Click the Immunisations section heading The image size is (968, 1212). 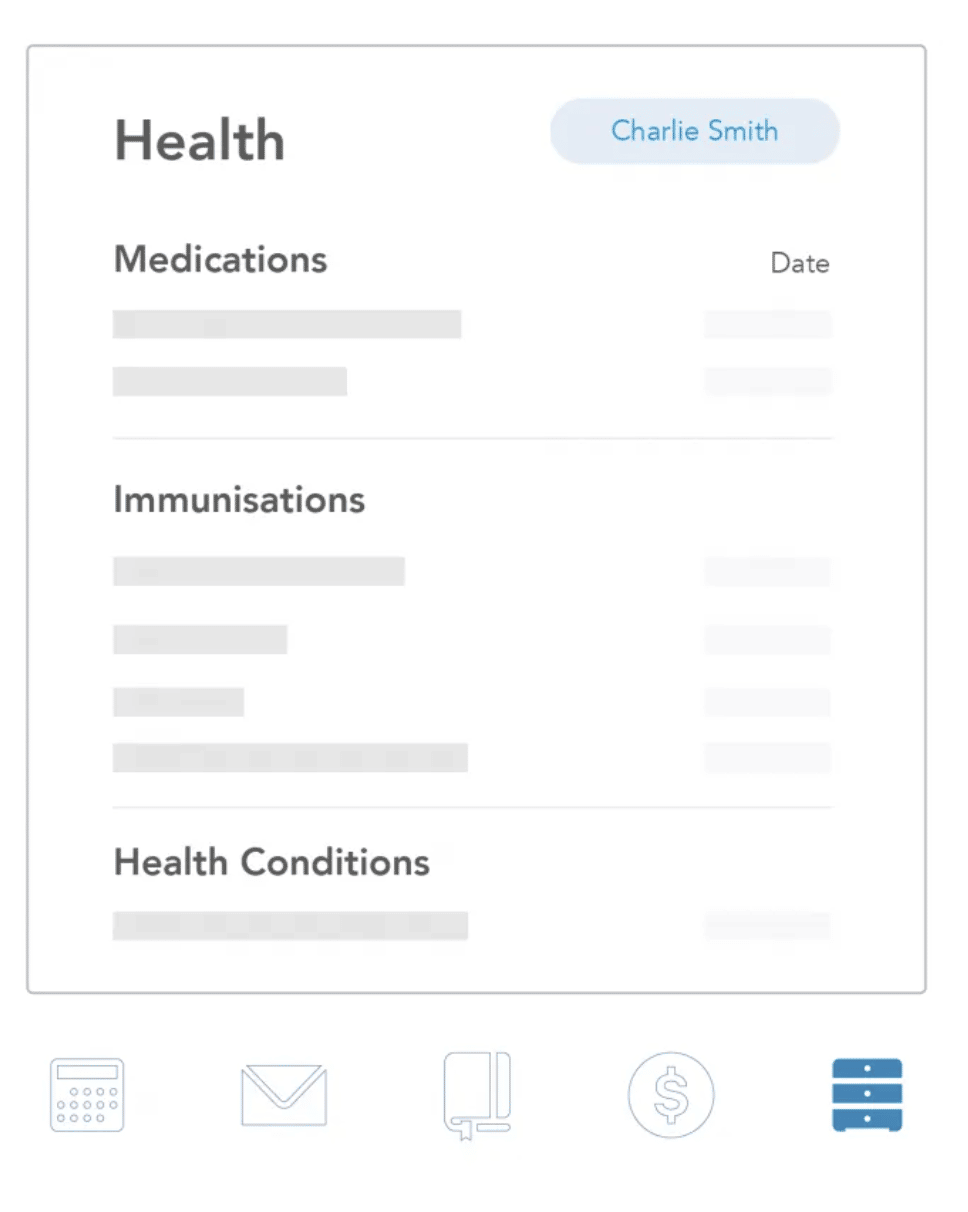[x=239, y=499]
